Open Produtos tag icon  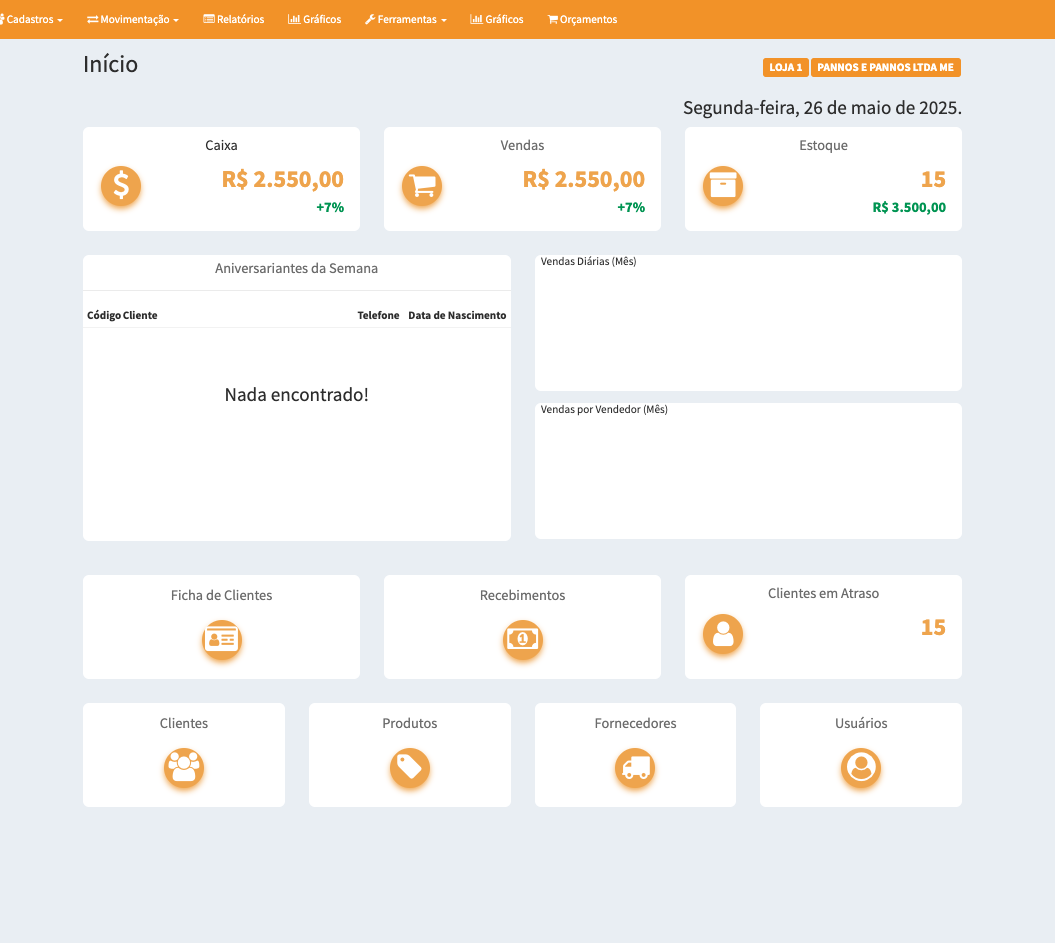pos(409,767)
